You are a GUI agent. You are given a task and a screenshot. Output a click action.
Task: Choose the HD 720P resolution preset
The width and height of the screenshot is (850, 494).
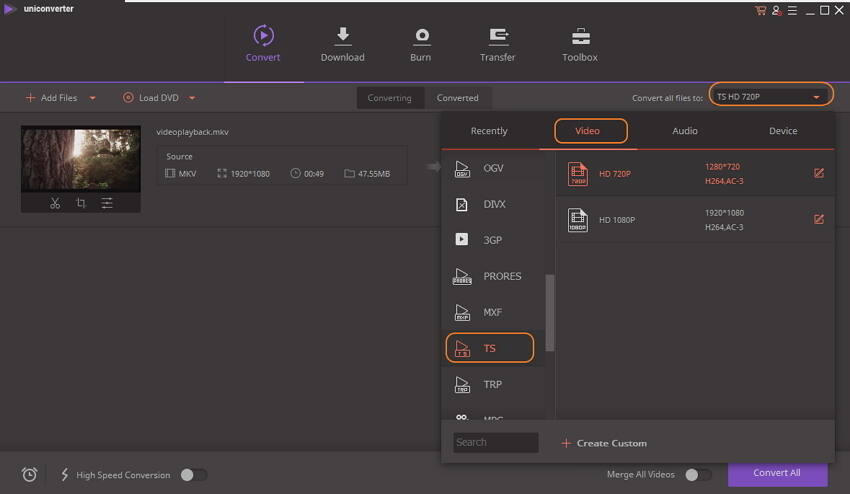(x=694, y=174)
